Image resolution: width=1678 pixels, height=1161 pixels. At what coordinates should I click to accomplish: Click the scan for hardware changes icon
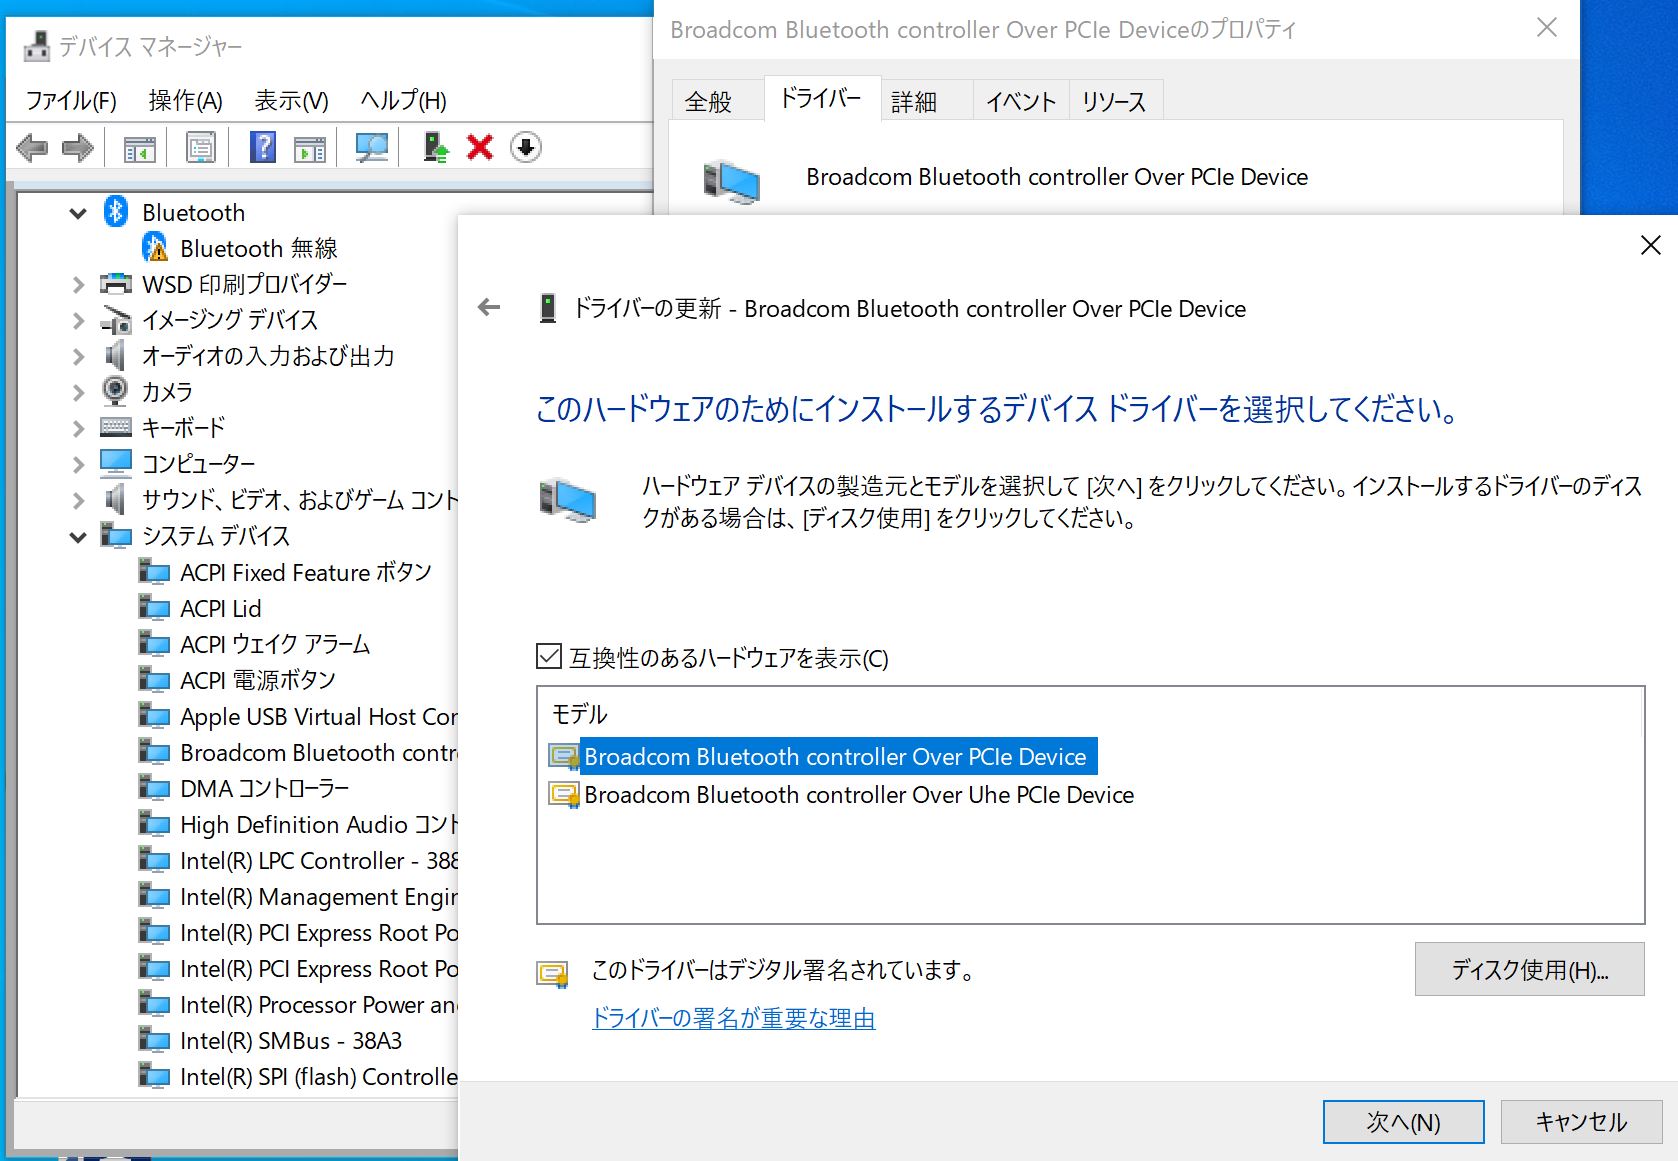click(x=372, y=148)
